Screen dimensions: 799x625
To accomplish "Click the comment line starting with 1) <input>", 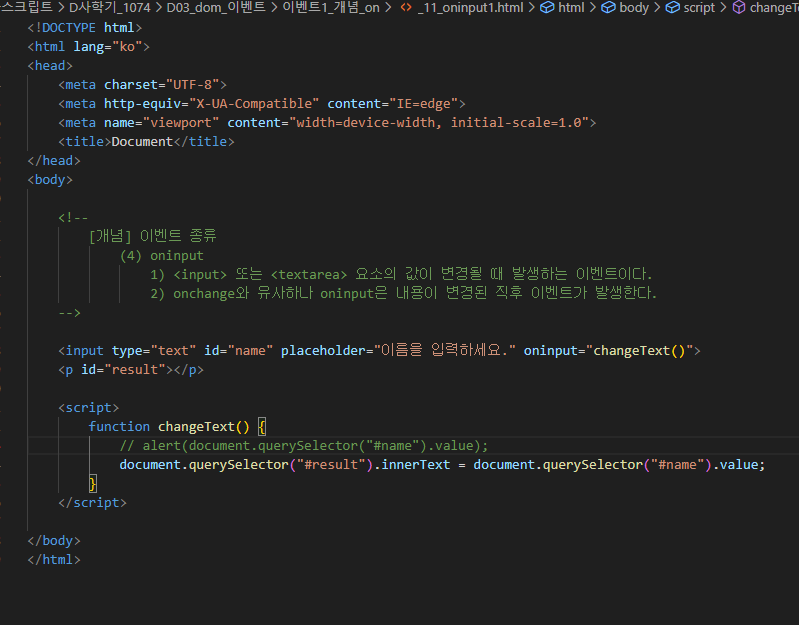I will click(401, 275).
